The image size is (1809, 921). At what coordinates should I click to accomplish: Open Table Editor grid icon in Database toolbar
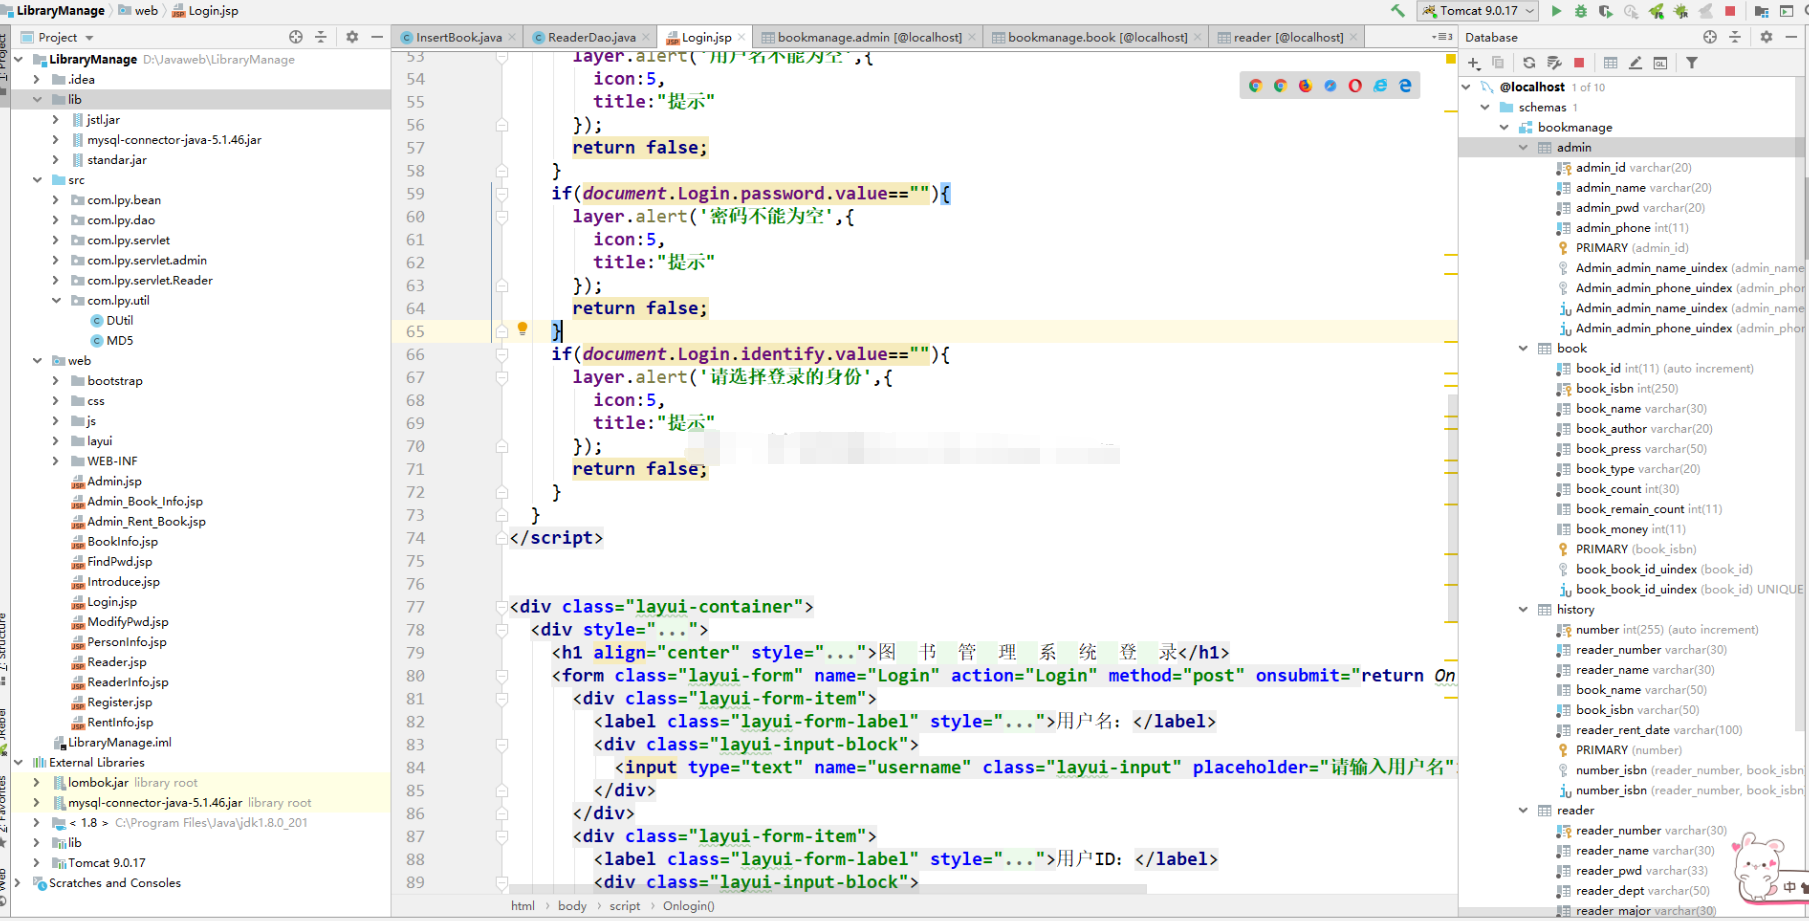[1610, 63]
